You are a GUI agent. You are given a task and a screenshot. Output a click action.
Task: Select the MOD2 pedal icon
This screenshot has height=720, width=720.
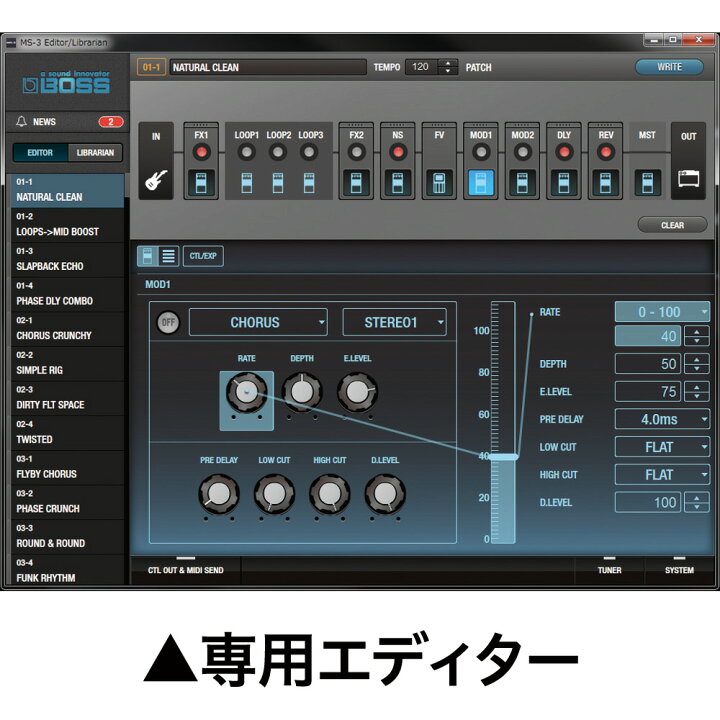[x=522, y=182]
